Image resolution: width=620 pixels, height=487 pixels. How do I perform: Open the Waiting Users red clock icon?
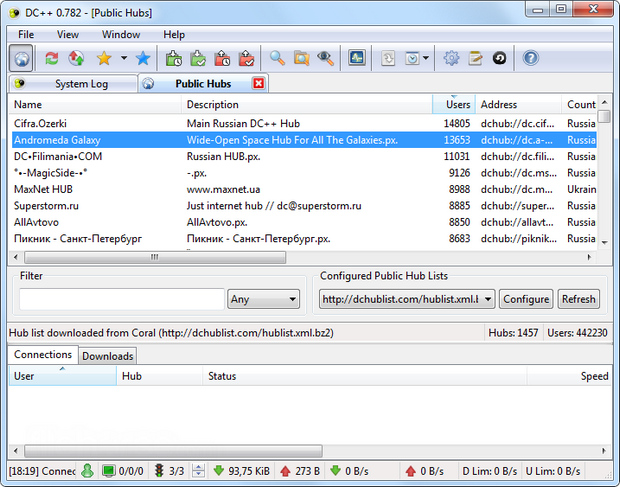coord(222,59)
